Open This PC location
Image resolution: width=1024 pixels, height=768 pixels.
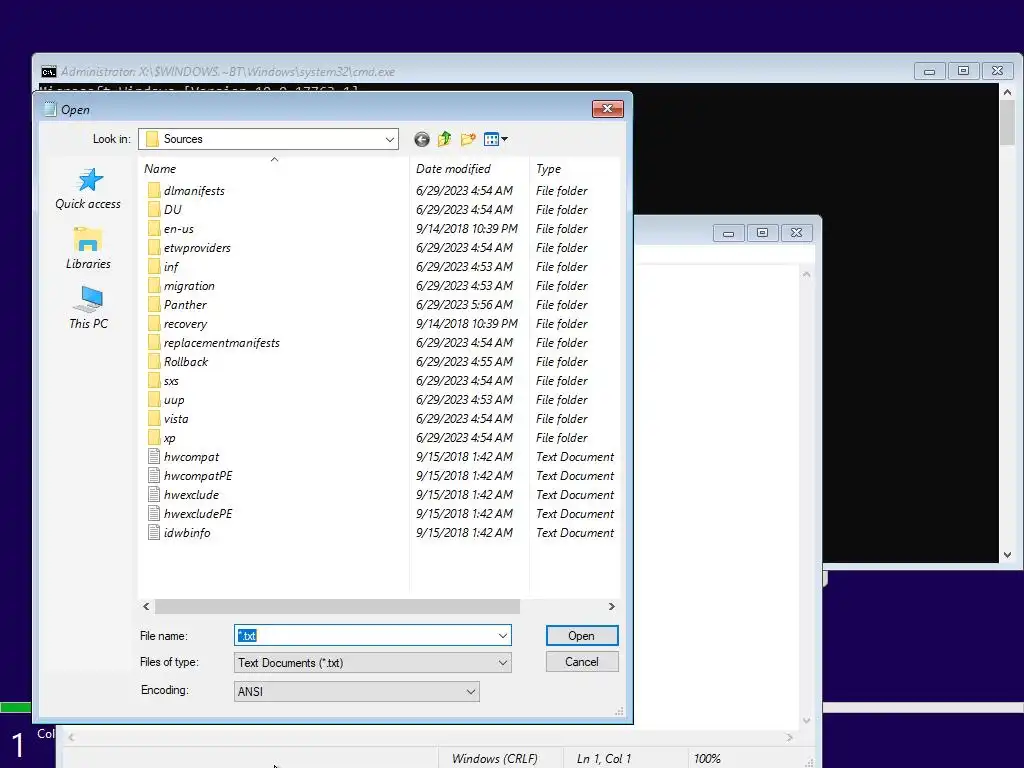(88, 308)
